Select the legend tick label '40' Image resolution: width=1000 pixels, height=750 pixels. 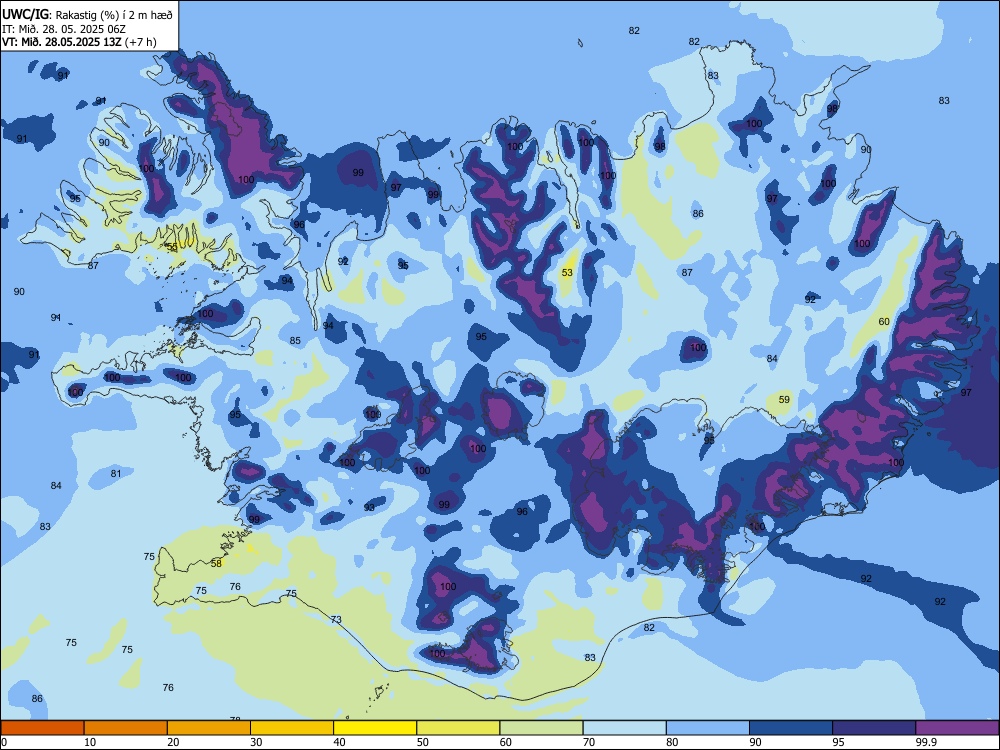[339, 742]
